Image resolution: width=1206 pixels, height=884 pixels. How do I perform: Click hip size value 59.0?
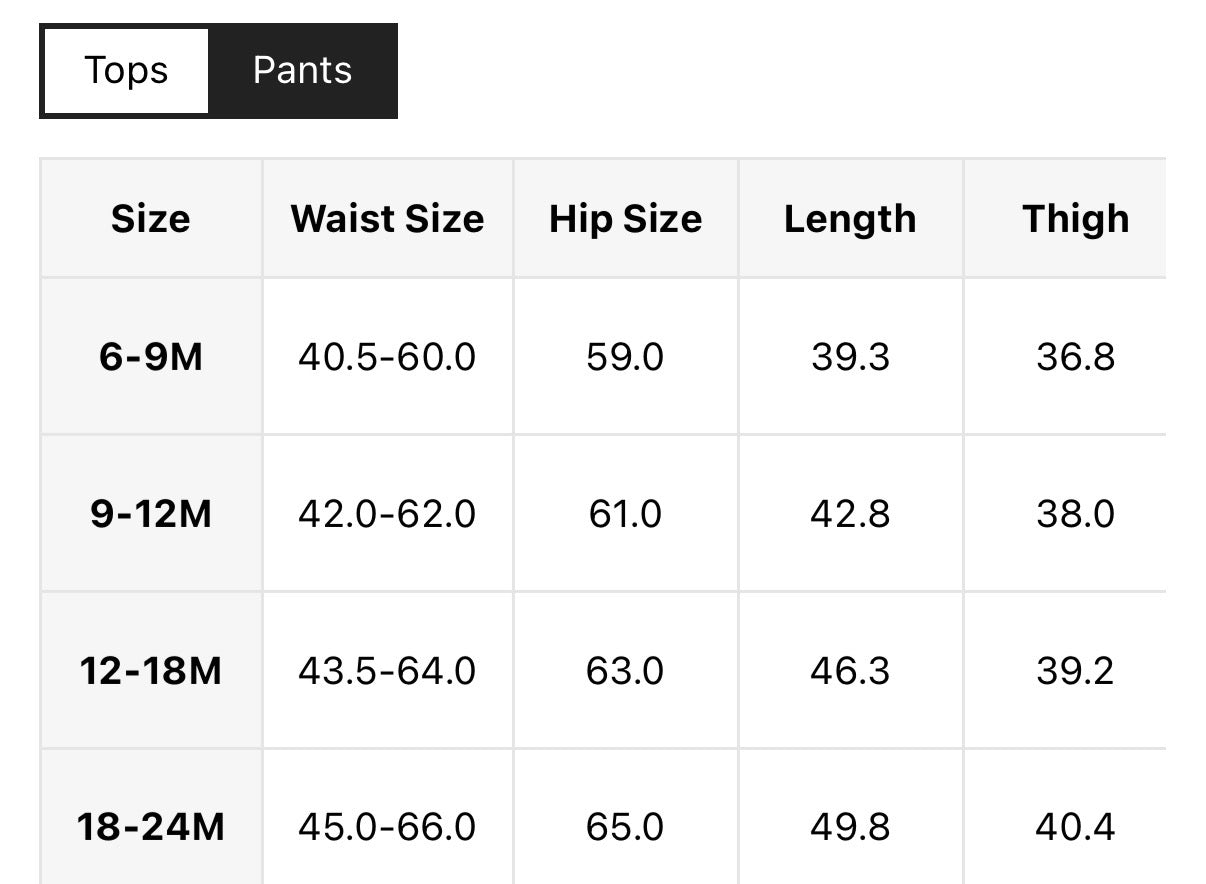point(625,357)
